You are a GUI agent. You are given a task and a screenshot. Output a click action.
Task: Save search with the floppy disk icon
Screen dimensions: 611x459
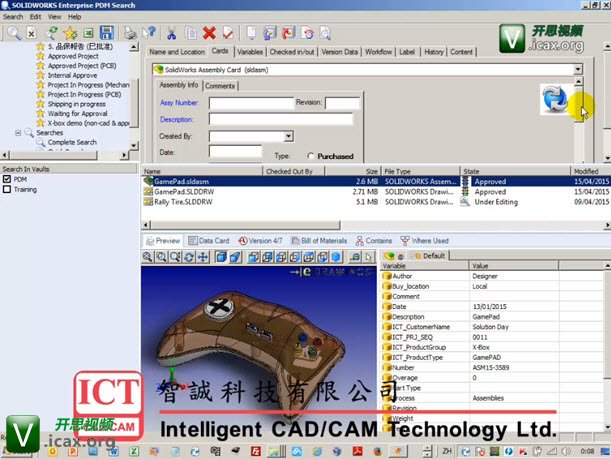(x=107, y=33)
